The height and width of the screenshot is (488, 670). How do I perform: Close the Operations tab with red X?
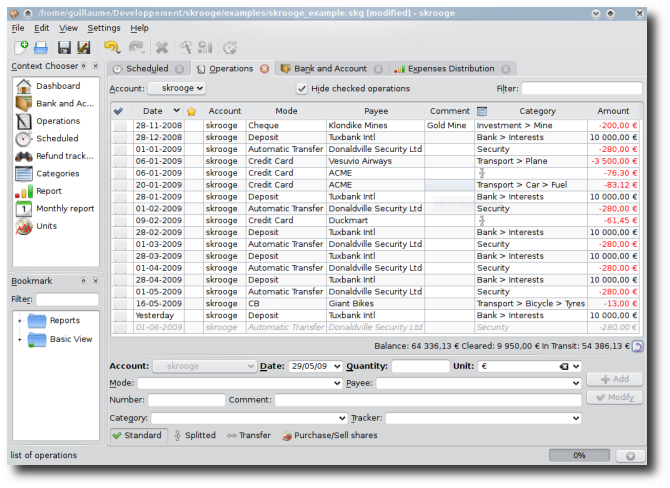click(265, 69)
